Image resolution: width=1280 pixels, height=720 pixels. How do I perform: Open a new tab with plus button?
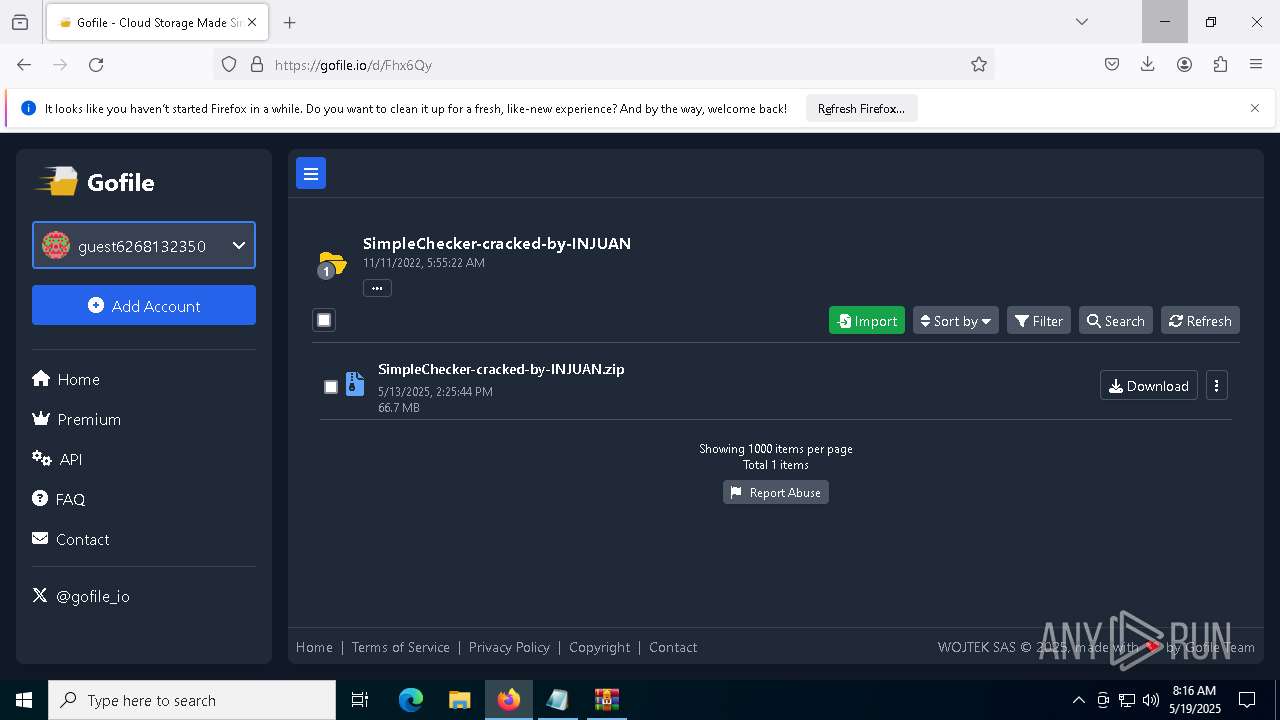[289, 22]
